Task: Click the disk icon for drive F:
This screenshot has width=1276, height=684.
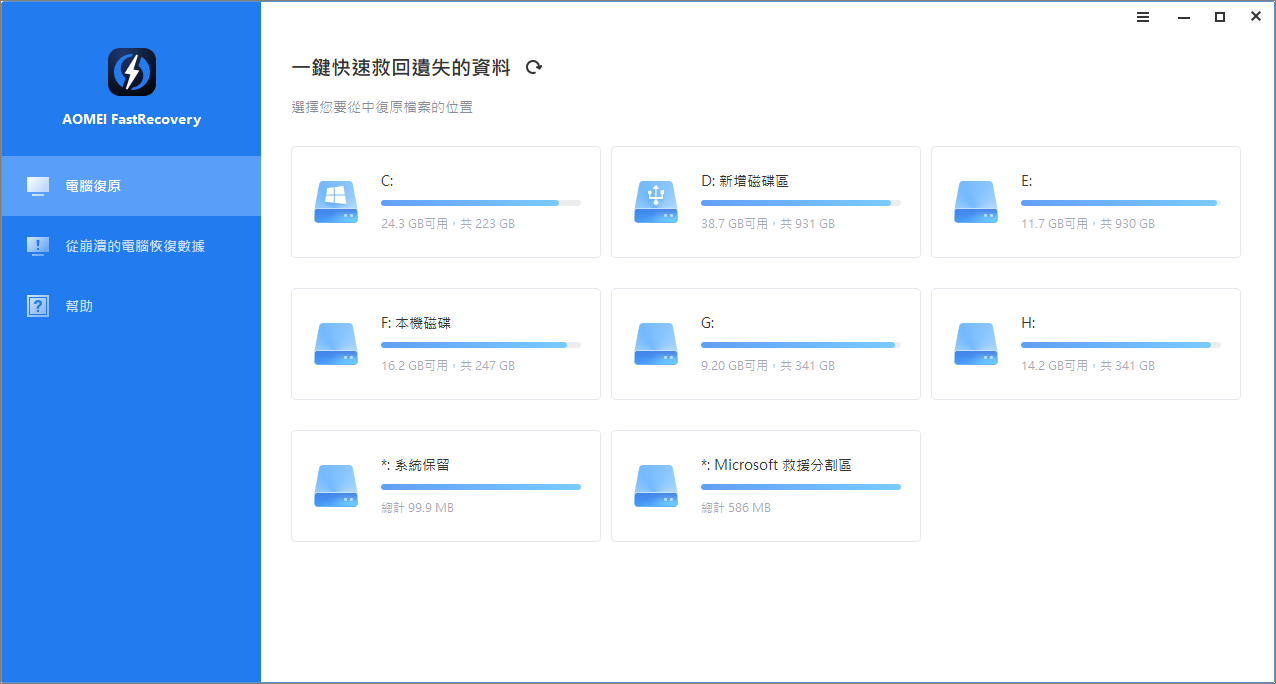Action: point(336,344)
